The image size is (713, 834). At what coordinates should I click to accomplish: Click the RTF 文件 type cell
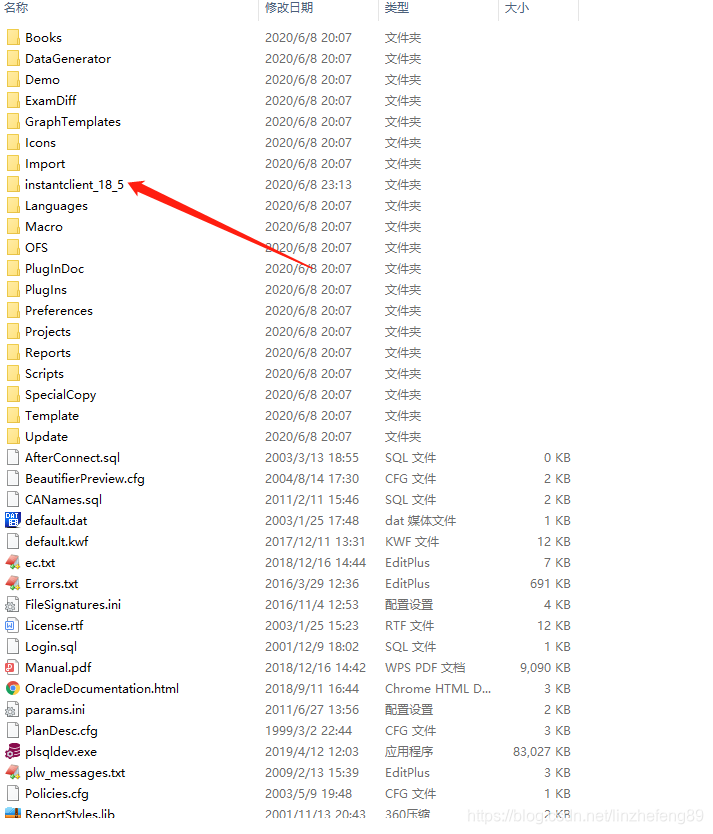409,626
